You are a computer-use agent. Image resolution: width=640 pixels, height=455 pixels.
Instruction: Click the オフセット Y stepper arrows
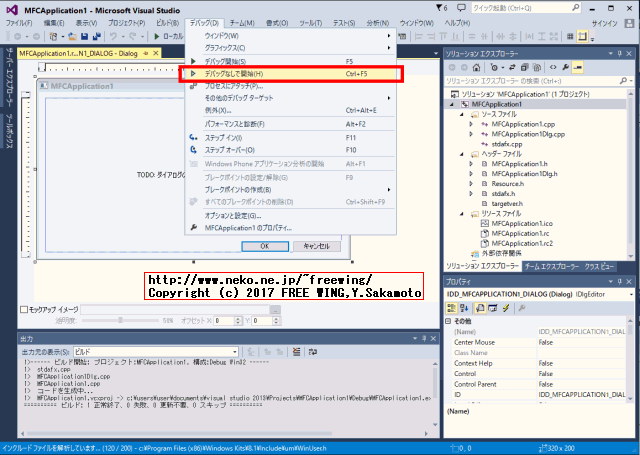pyautogui.click(x=276, y=321)
